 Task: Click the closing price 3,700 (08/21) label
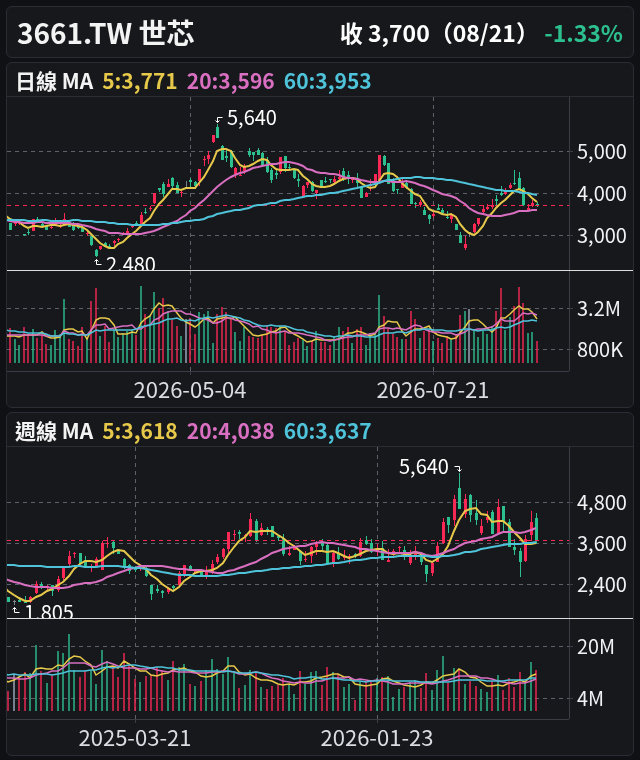434,34
